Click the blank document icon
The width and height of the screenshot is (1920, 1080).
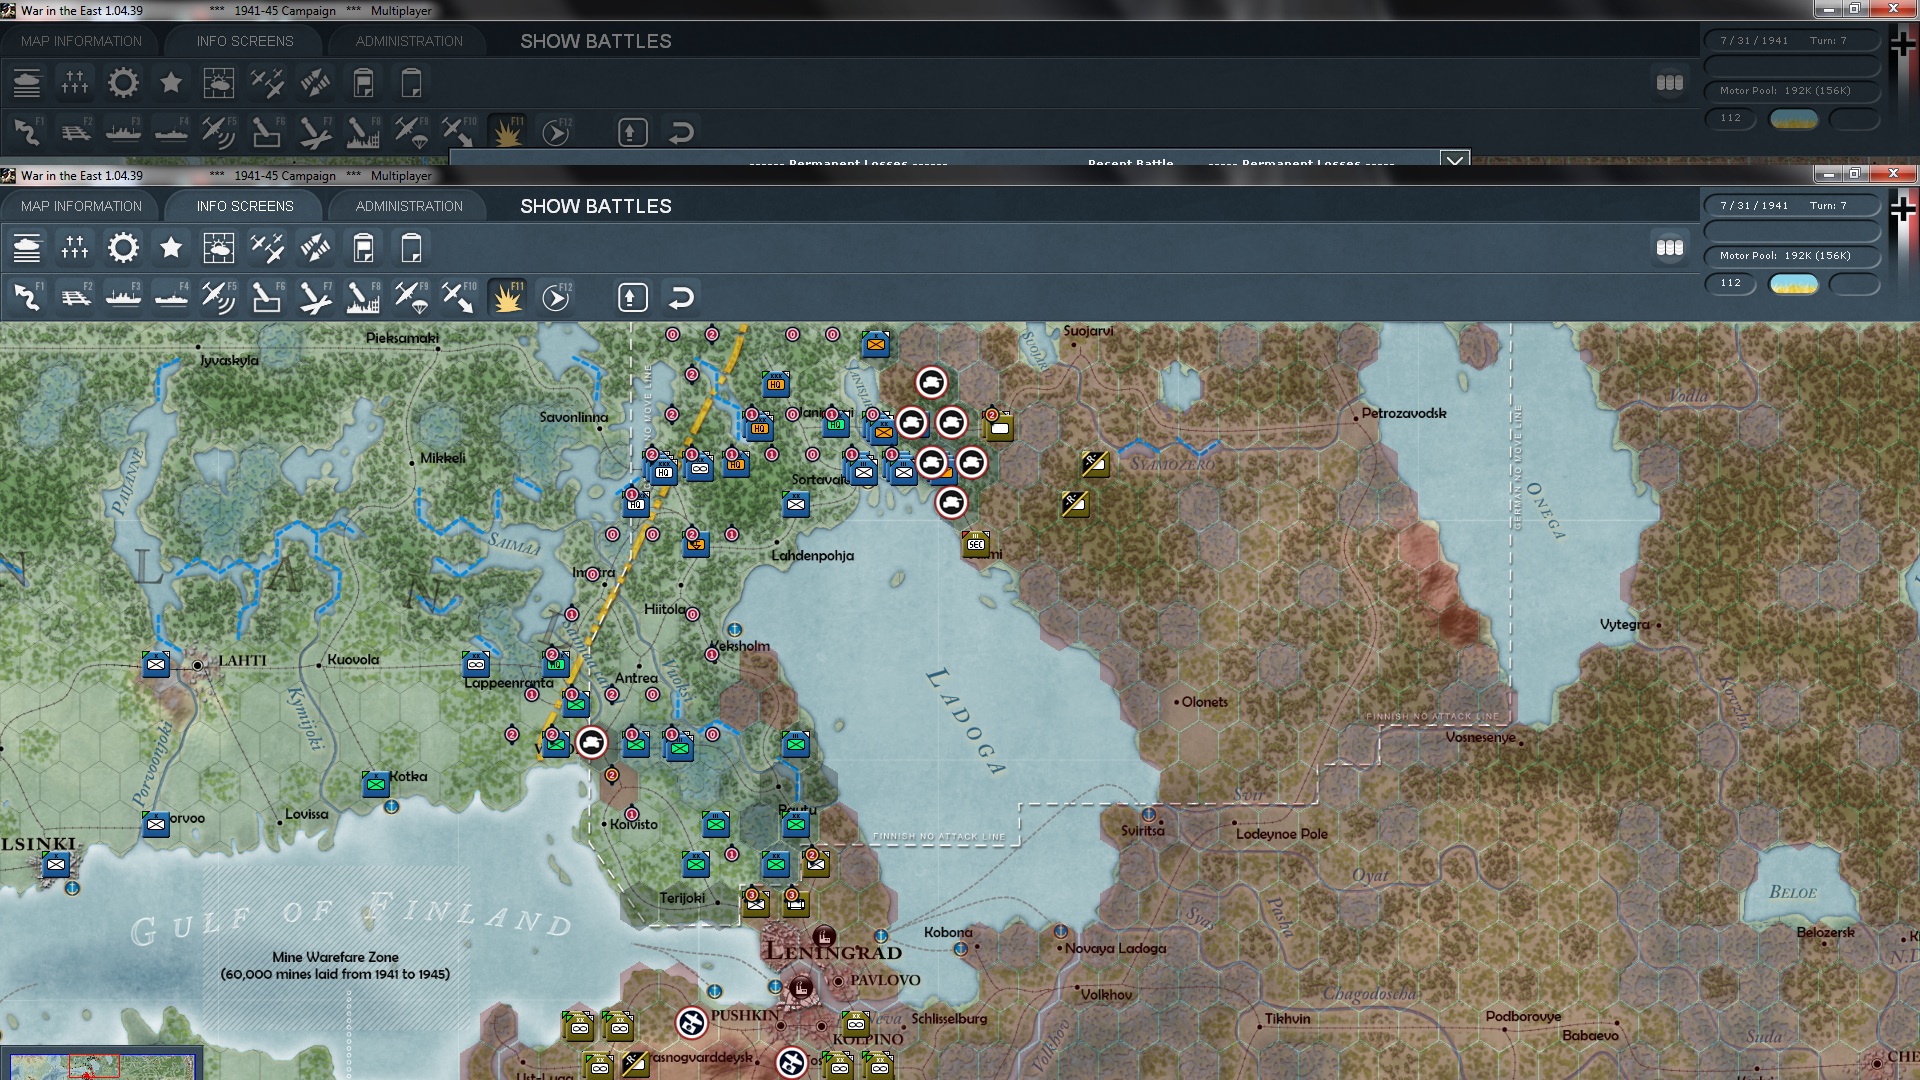coord(411,248)
